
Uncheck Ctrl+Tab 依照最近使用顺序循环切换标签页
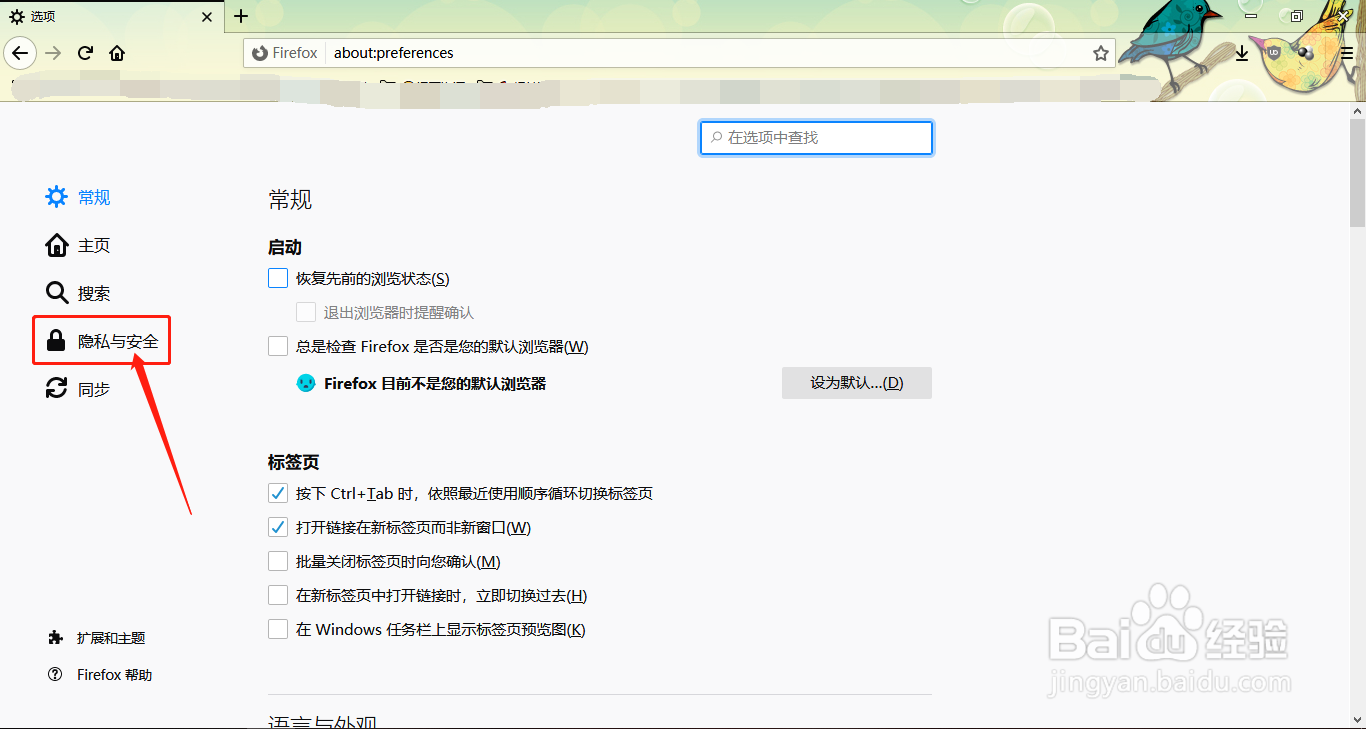pyautogui.click(x=278, y=493)
